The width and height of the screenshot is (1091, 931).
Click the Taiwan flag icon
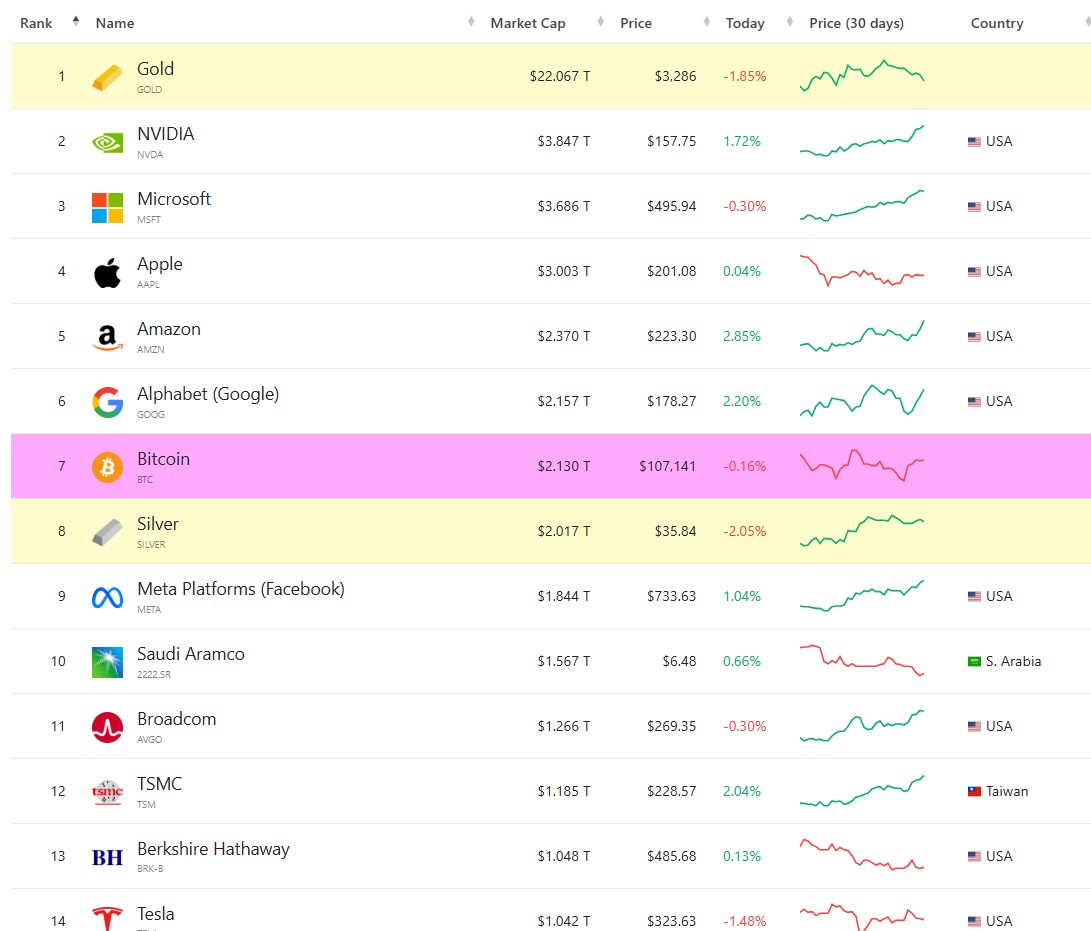tap(974, 791)
